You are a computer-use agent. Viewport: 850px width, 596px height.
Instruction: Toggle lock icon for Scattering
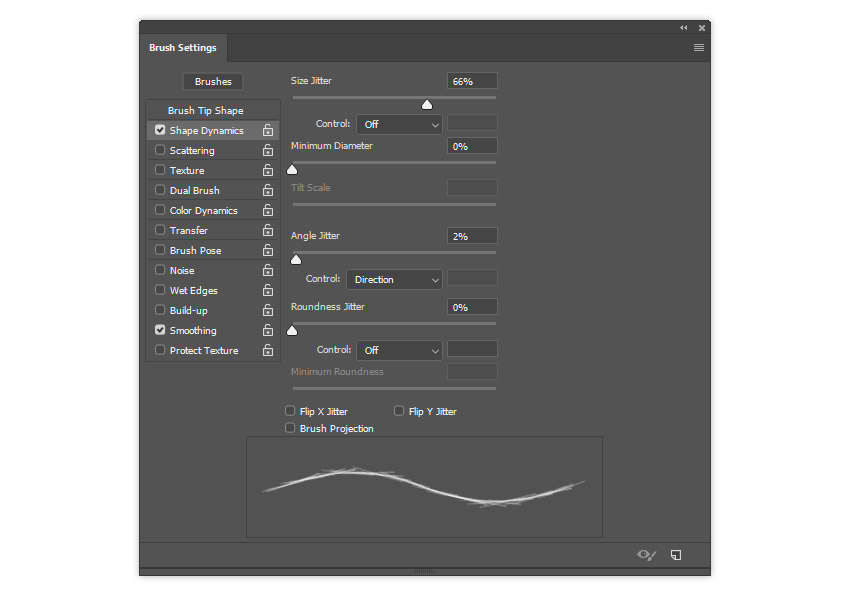coord(268,150)
